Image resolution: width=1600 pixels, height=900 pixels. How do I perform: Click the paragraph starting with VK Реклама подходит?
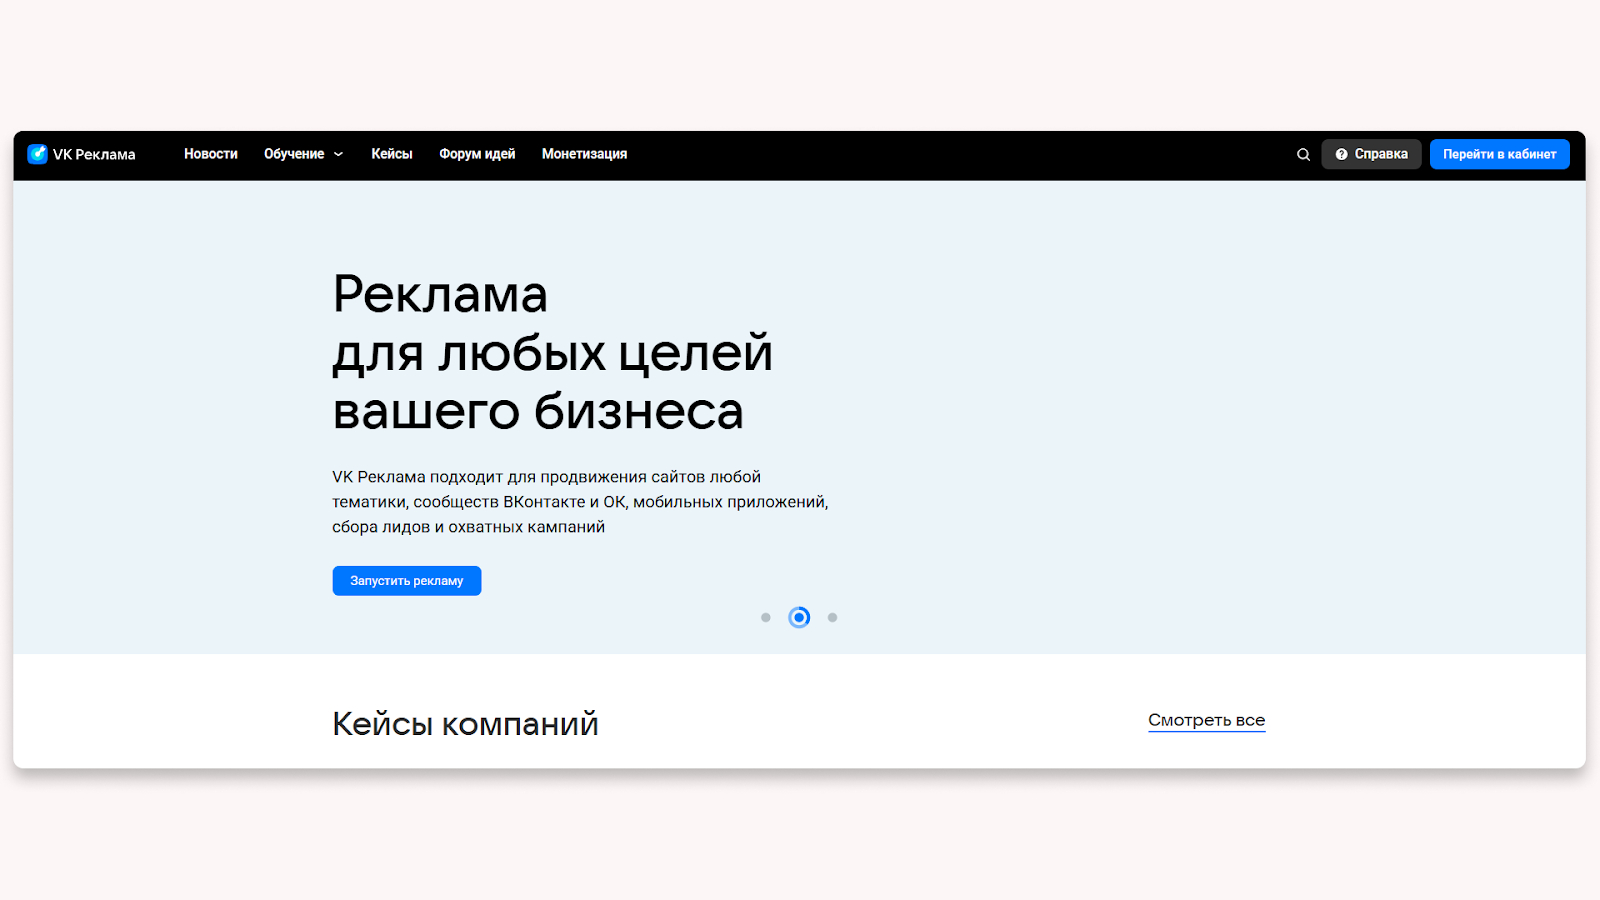pos(580,502)
